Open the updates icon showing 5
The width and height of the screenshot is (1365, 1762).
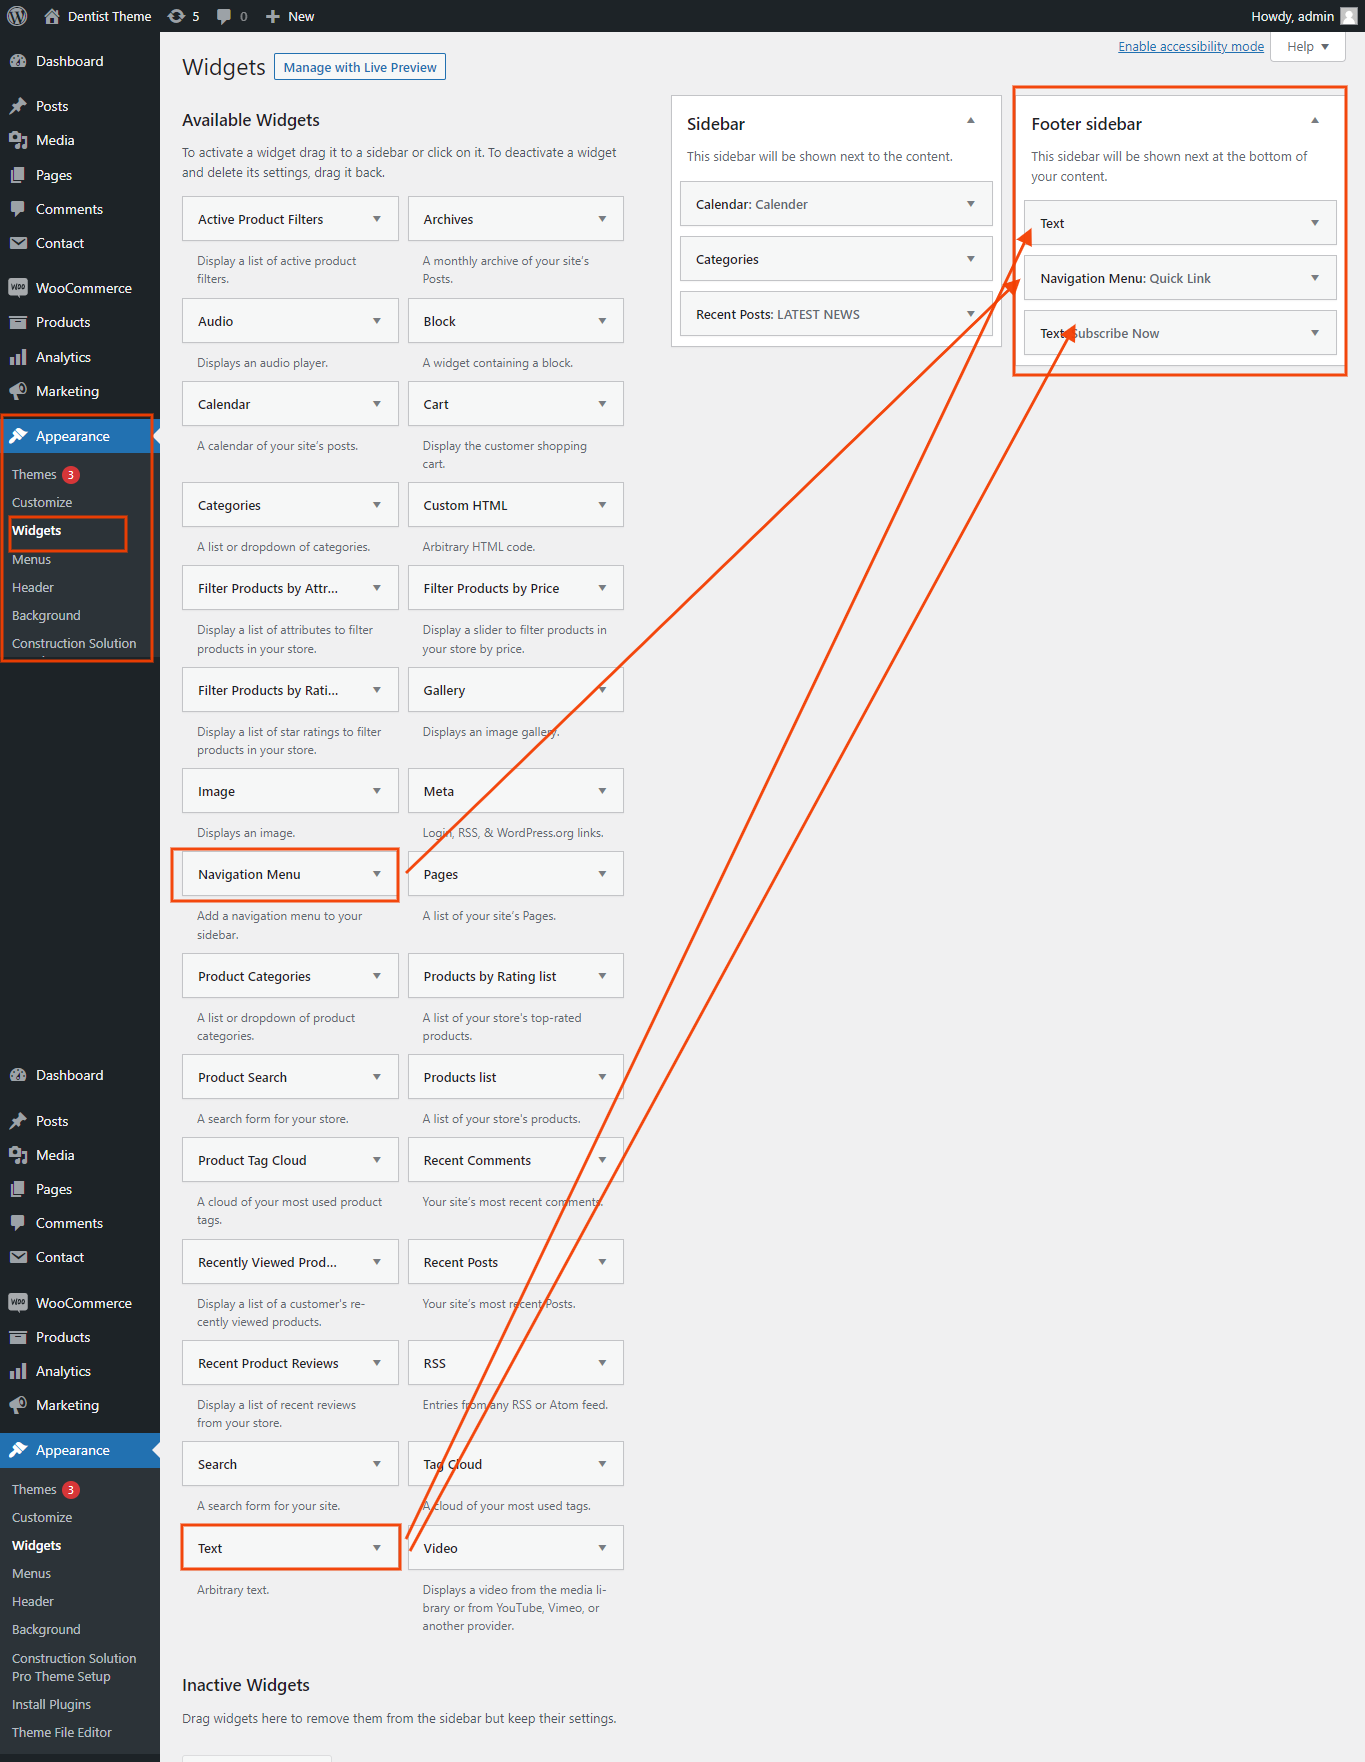[177, 16]
